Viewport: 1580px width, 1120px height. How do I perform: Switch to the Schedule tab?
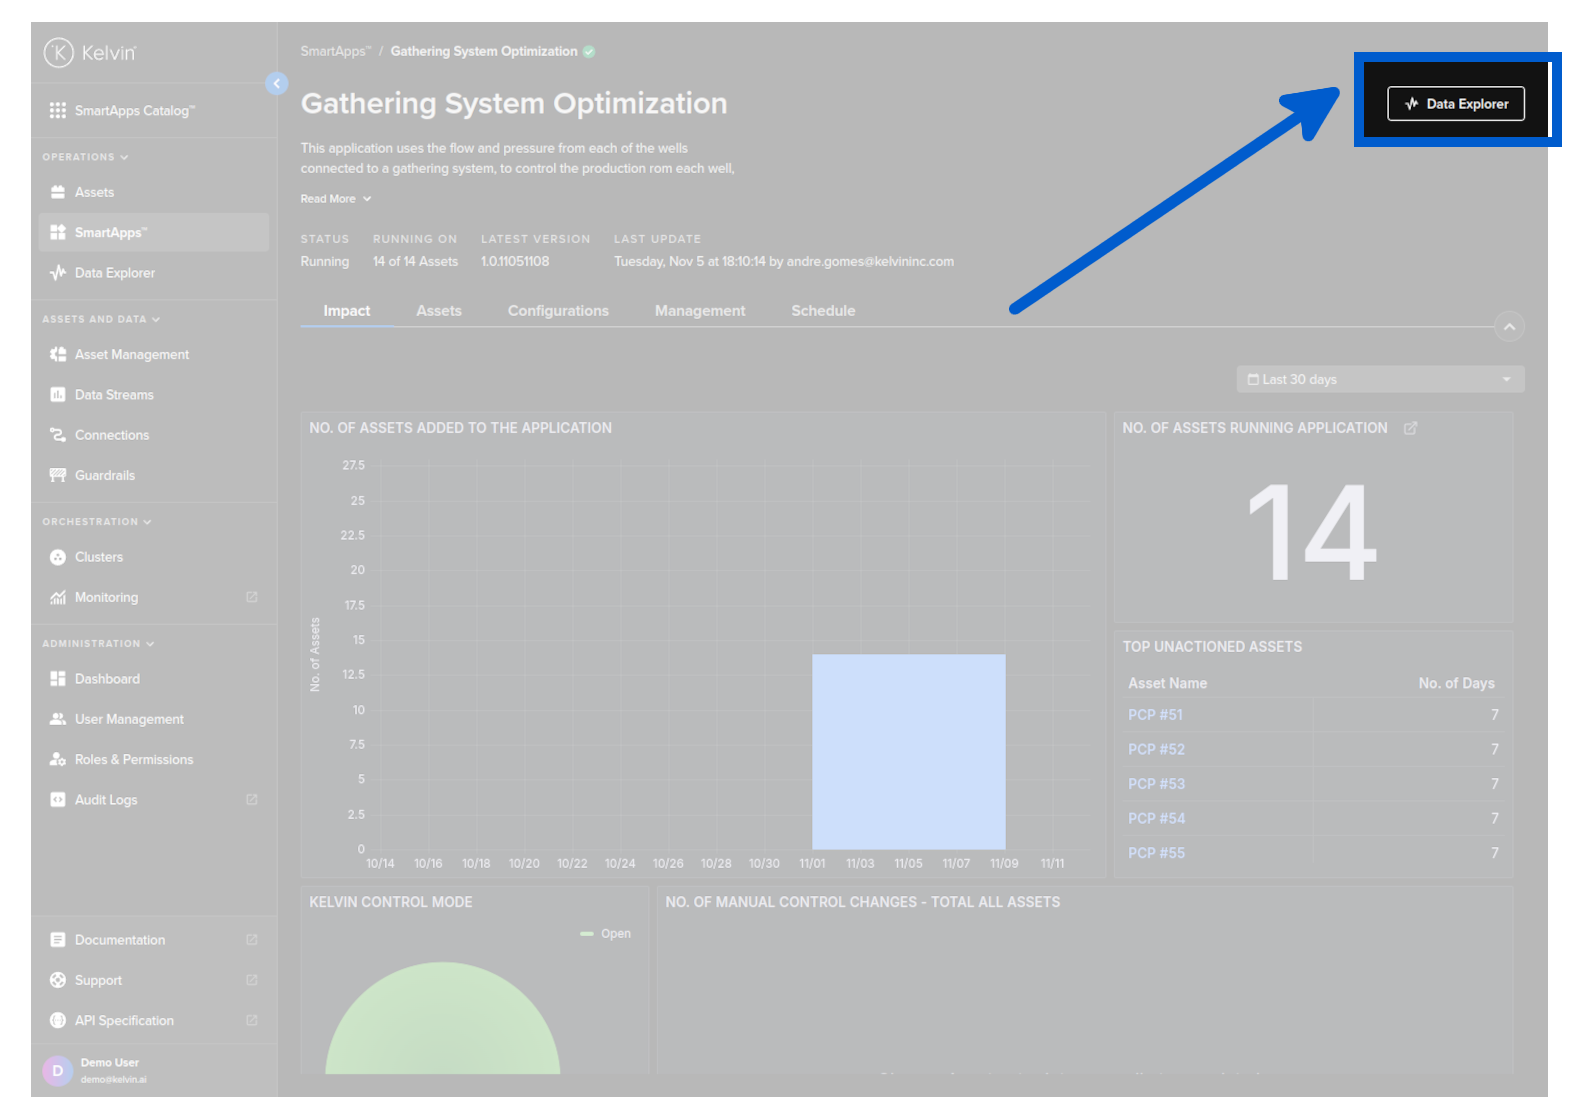(823, 311)
